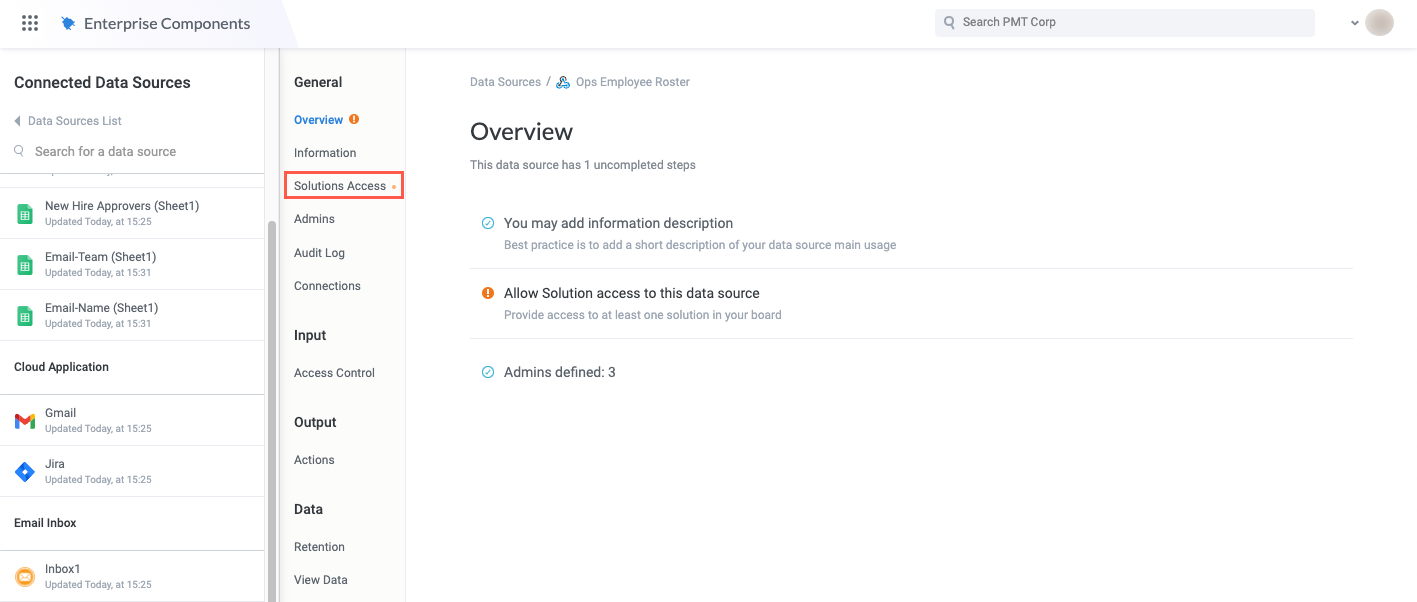Click the green check beside Admins defined
Screen dimensions: 1417x602
(487, 371)
